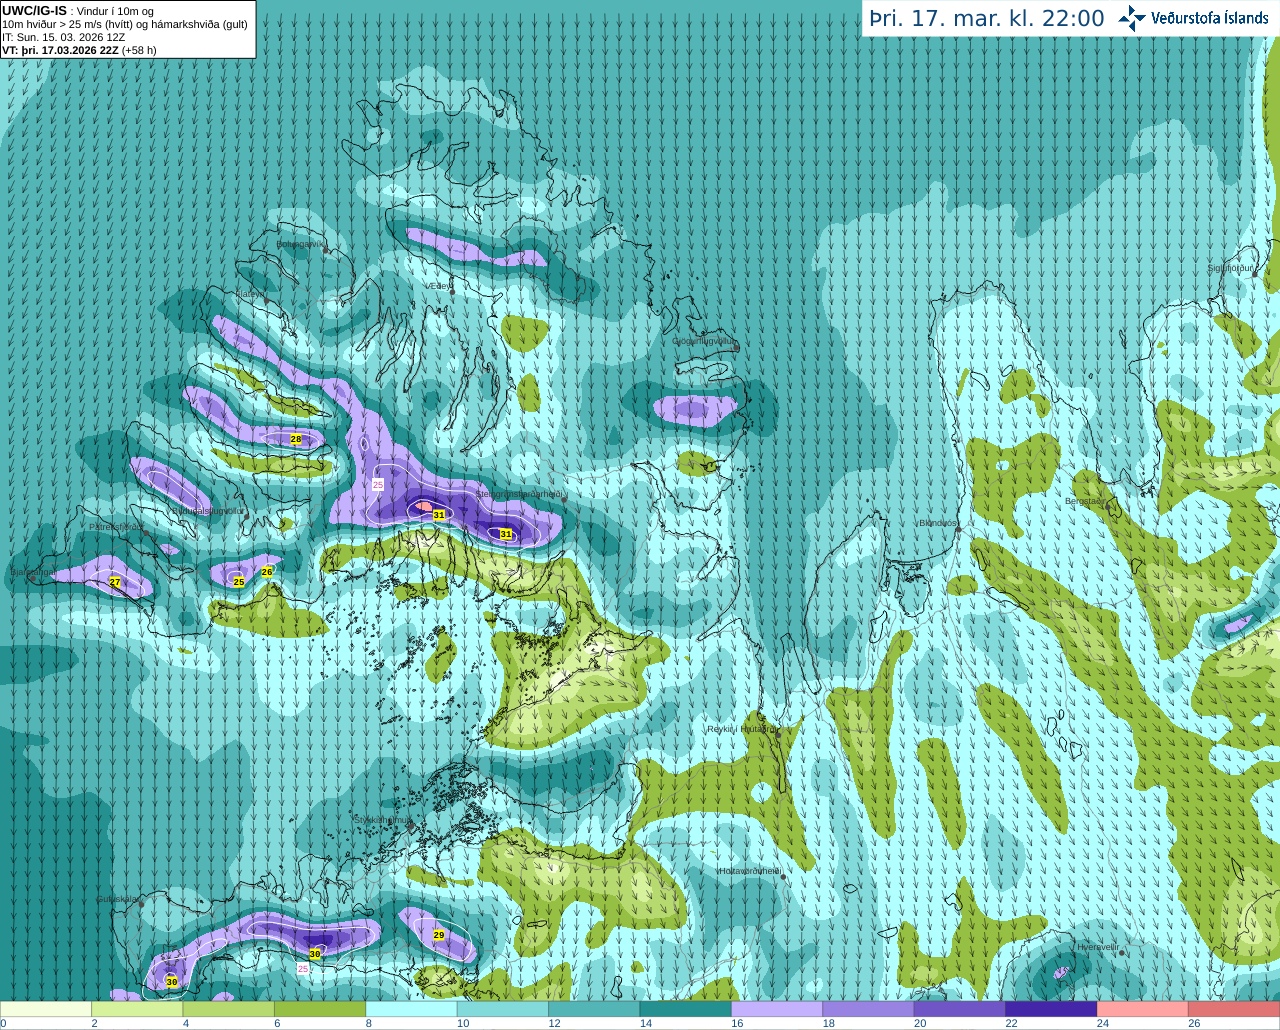Click the 'Veðurstofa Íslands' name text
This screenshot has height=1030, width=1280.
pyautogui.click(x=1210, y=18)
